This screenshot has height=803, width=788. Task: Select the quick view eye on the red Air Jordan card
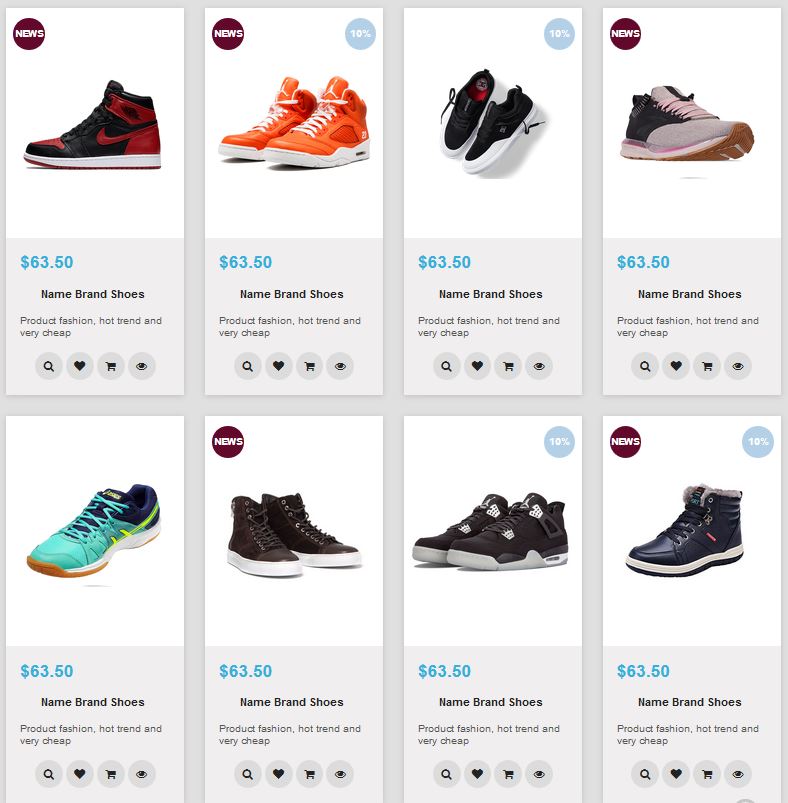[140, 365]
